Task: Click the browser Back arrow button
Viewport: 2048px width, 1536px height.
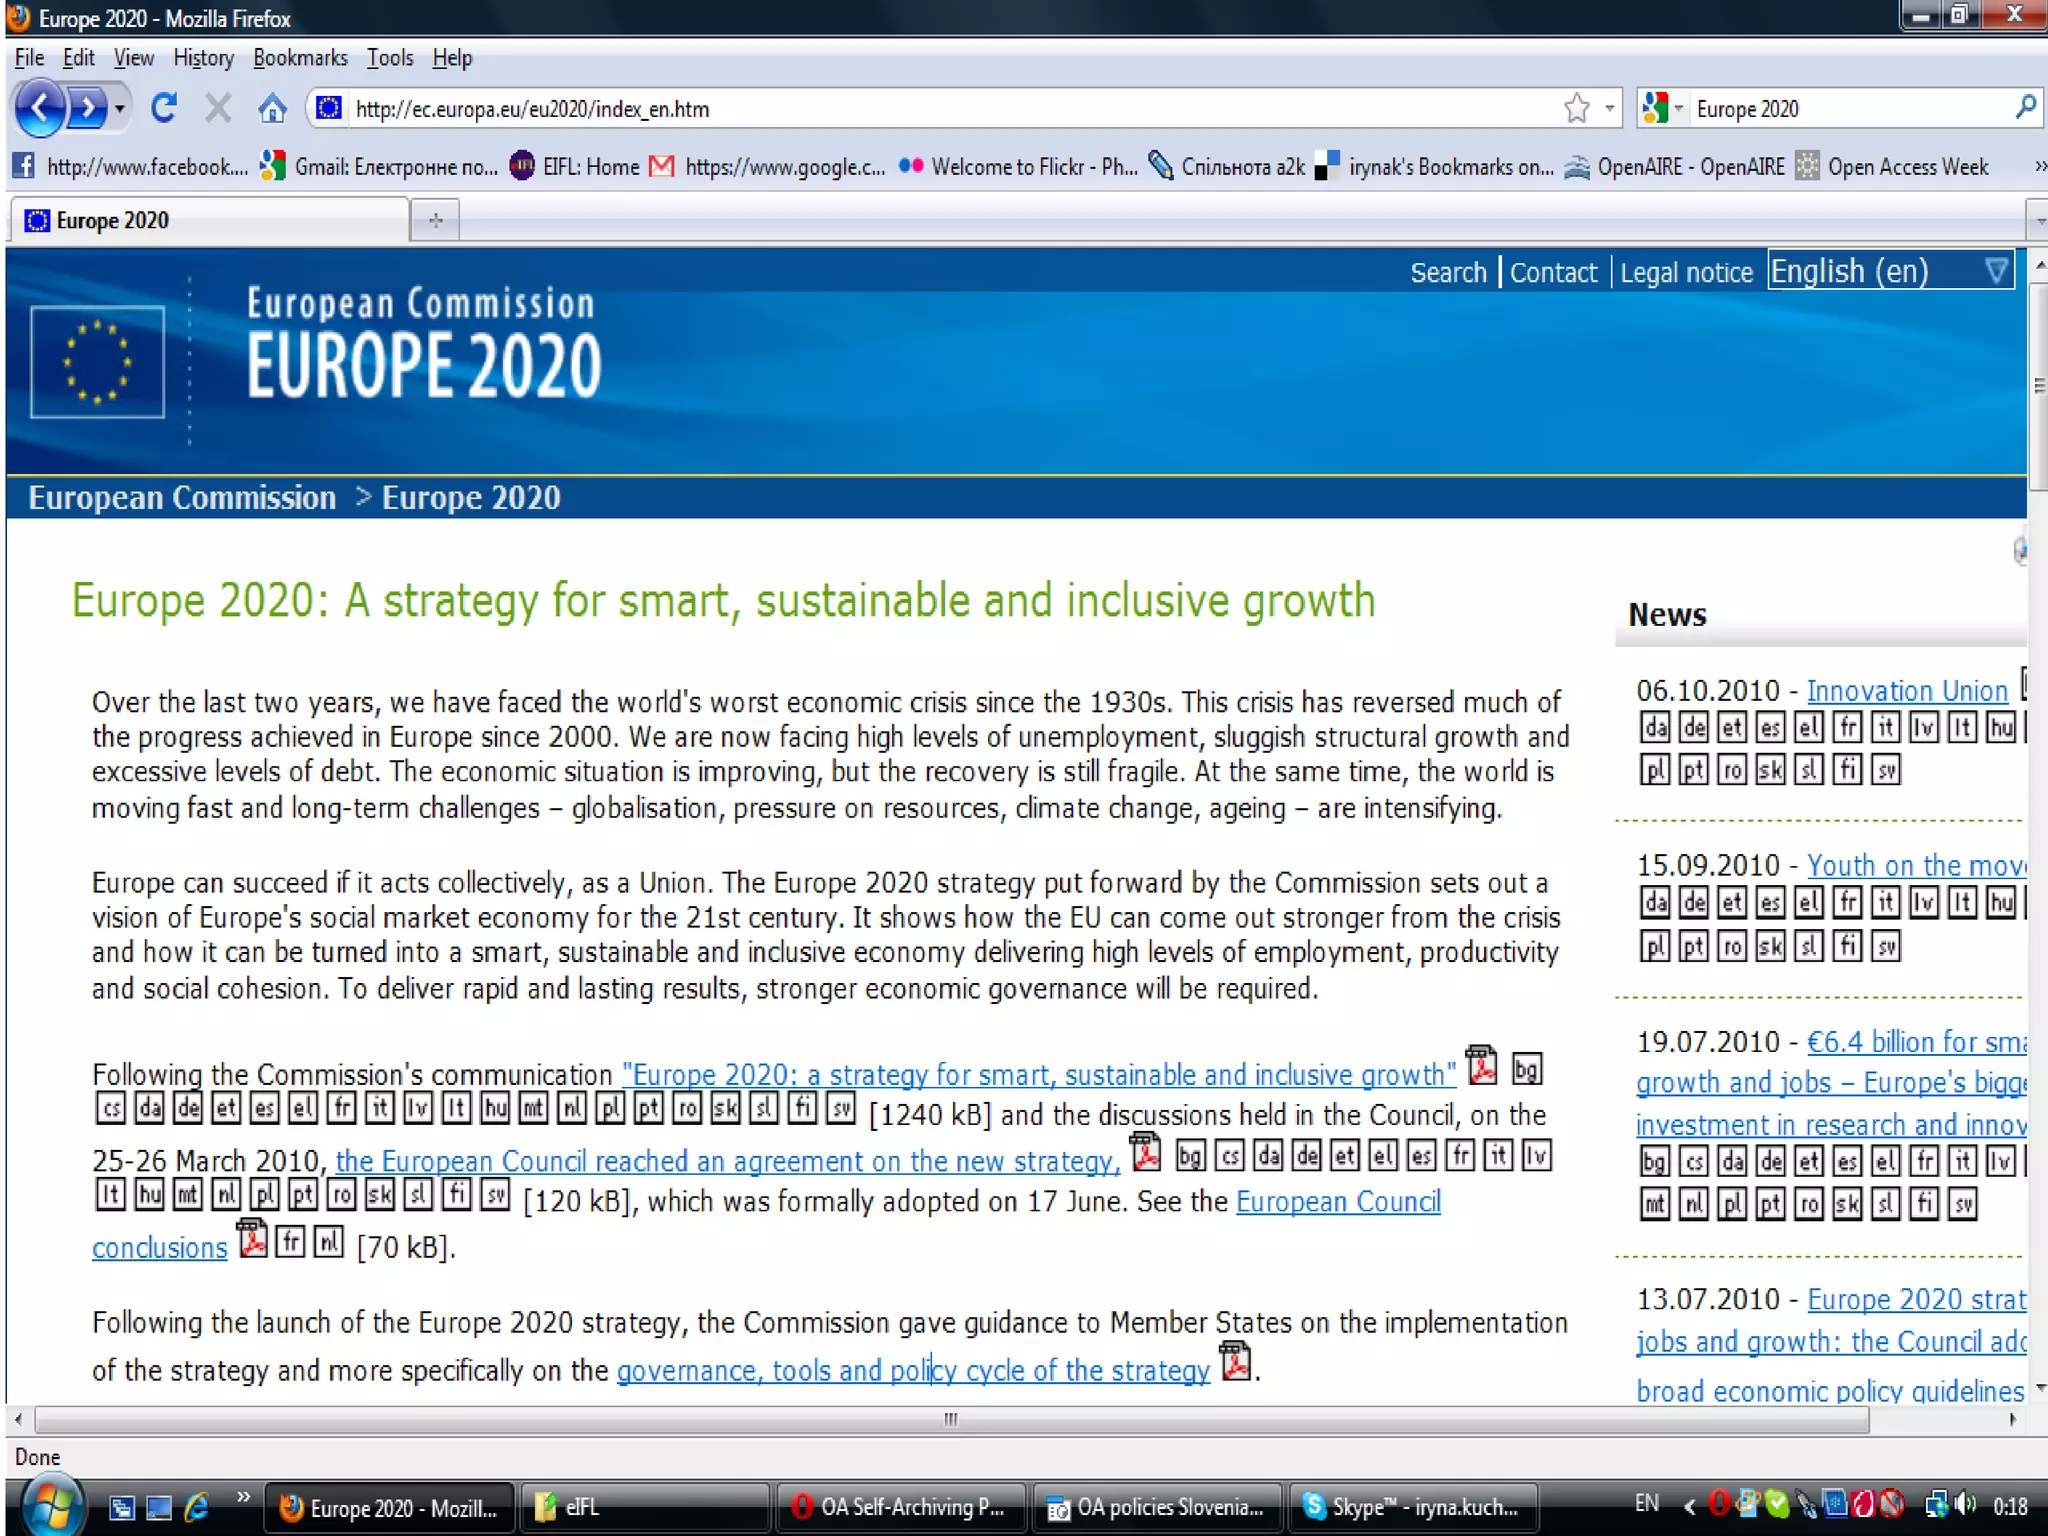Action: (x=40, y=108)
